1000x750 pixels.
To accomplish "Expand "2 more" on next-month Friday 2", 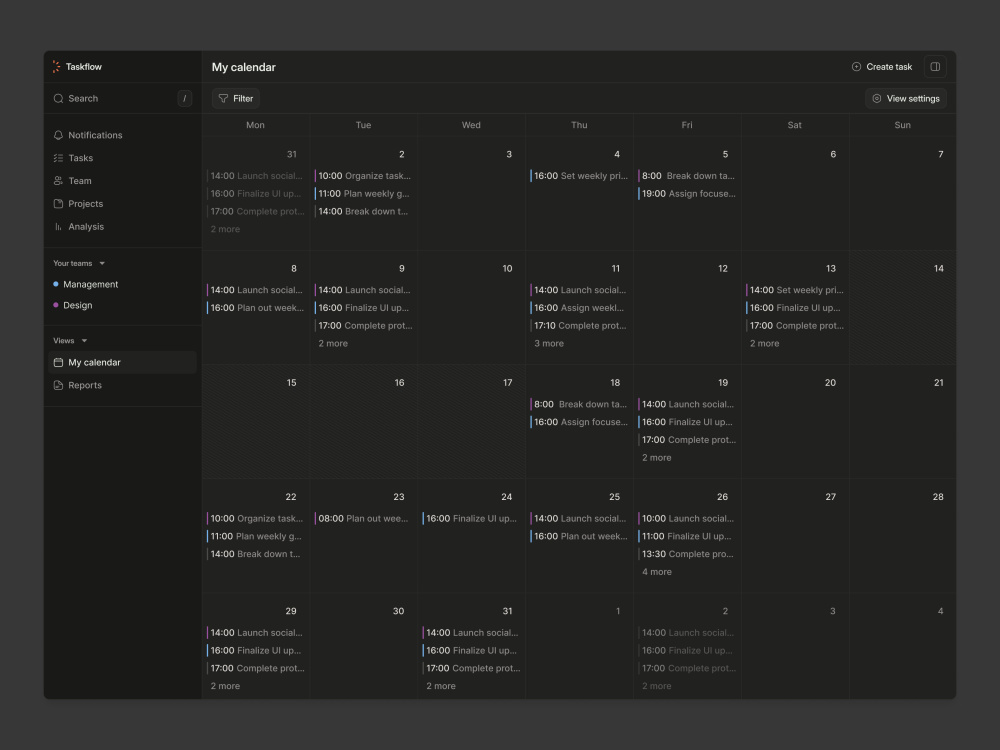I will click(x=657, y=686).
